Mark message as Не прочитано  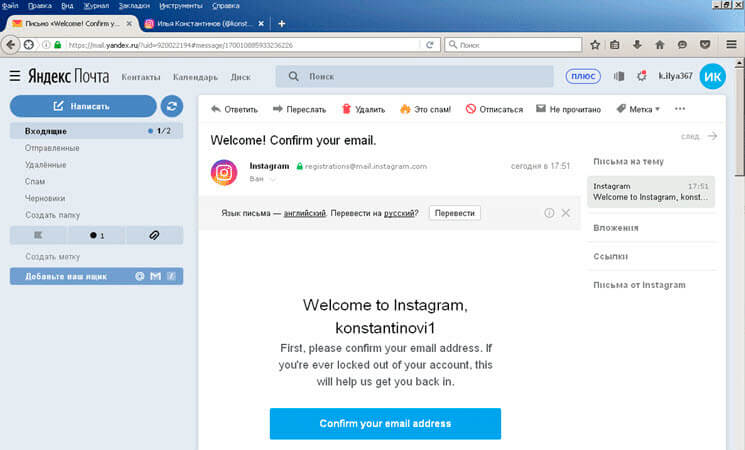pyautogui.click(x=568, y=109)
